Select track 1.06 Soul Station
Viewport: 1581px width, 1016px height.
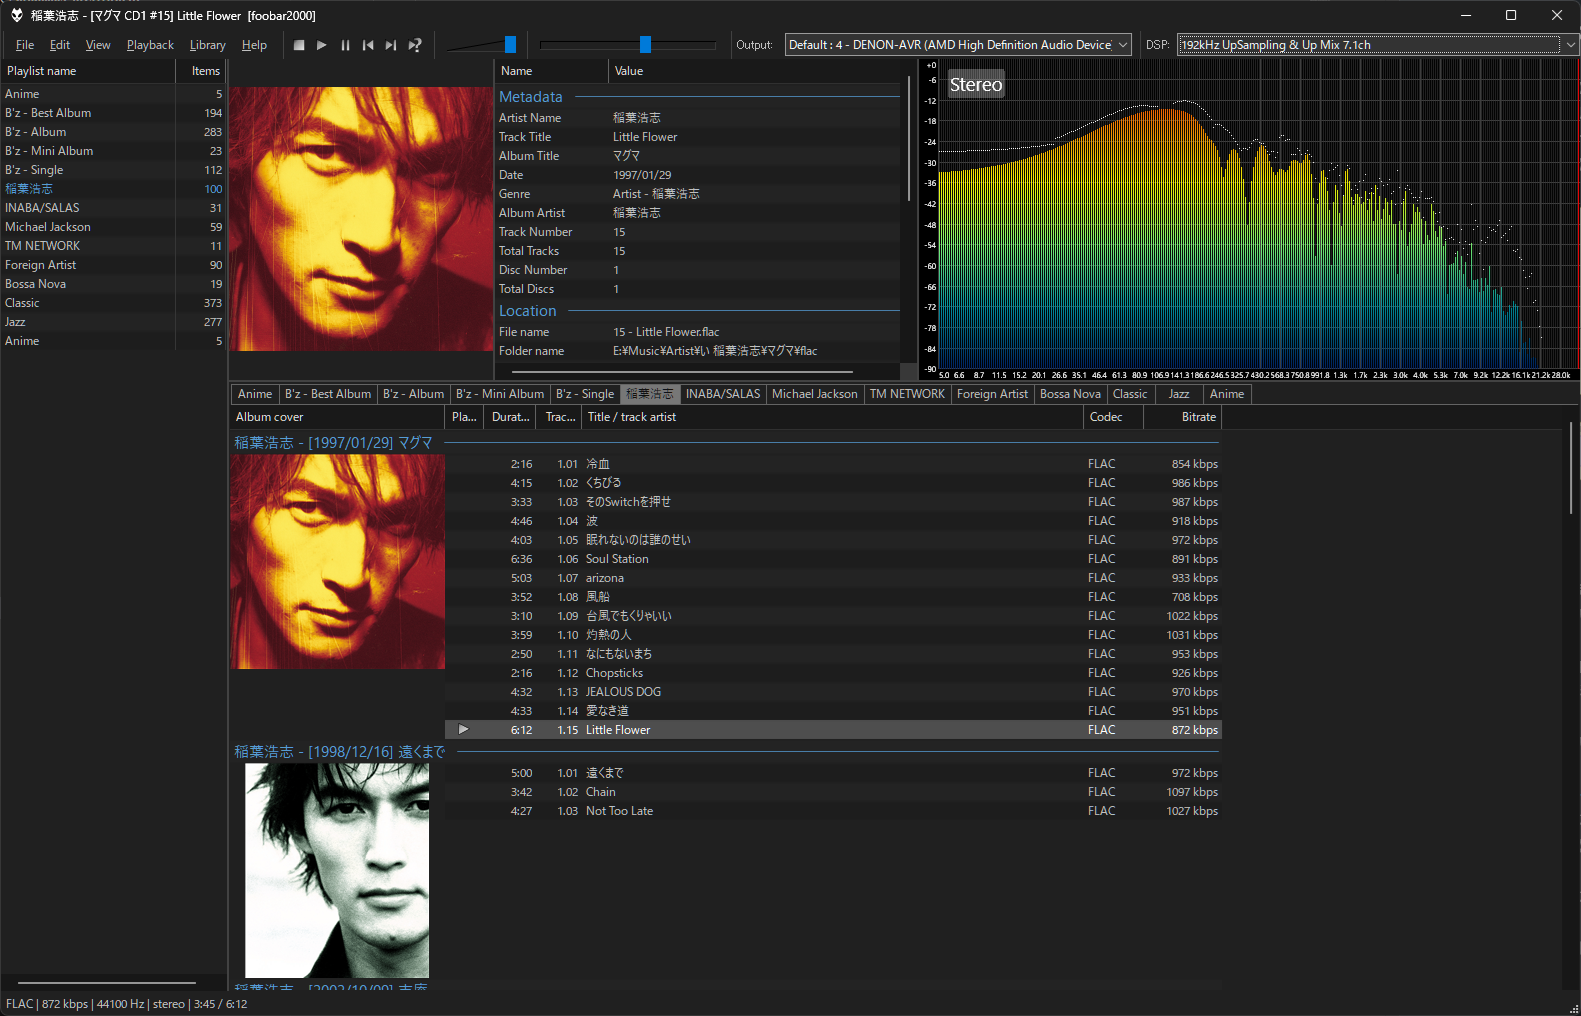(x=833, y=559)
